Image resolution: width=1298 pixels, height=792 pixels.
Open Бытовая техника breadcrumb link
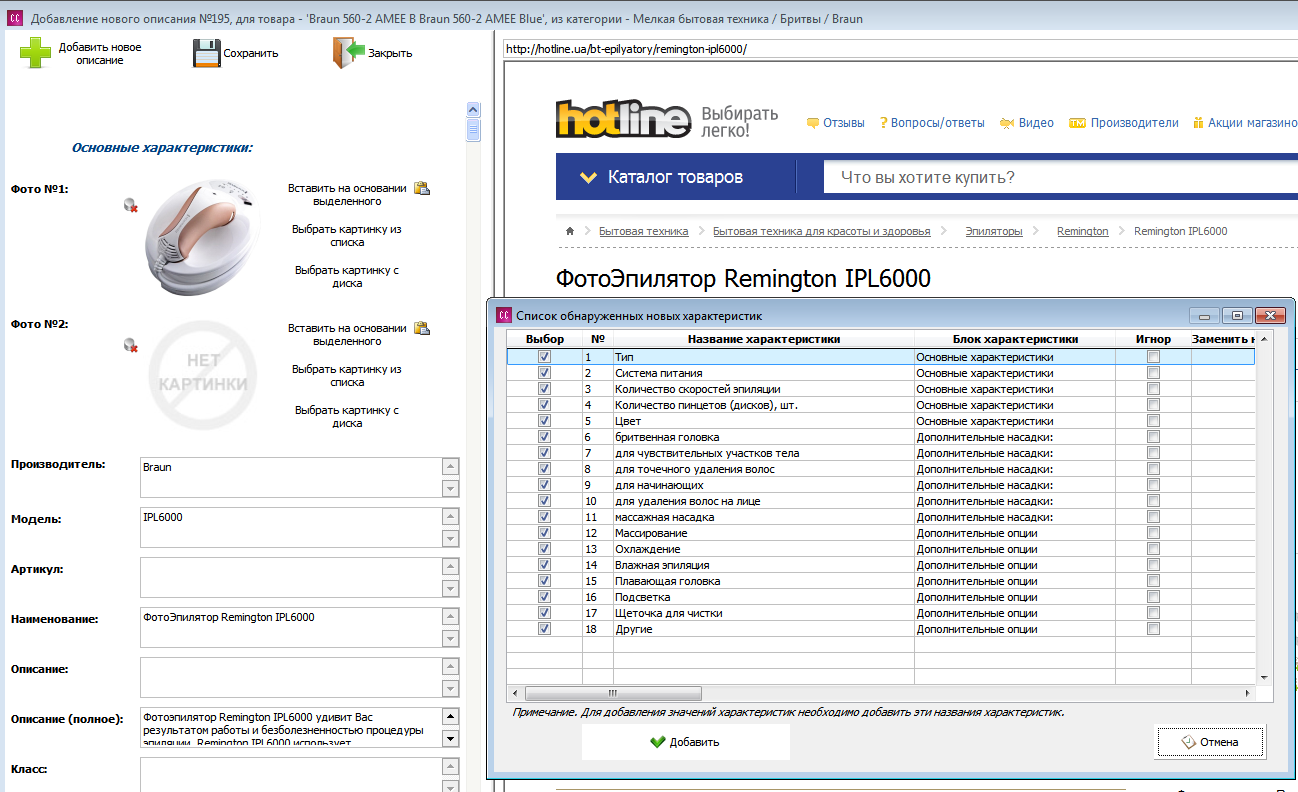pyautogui.click(x=644, y=231)
